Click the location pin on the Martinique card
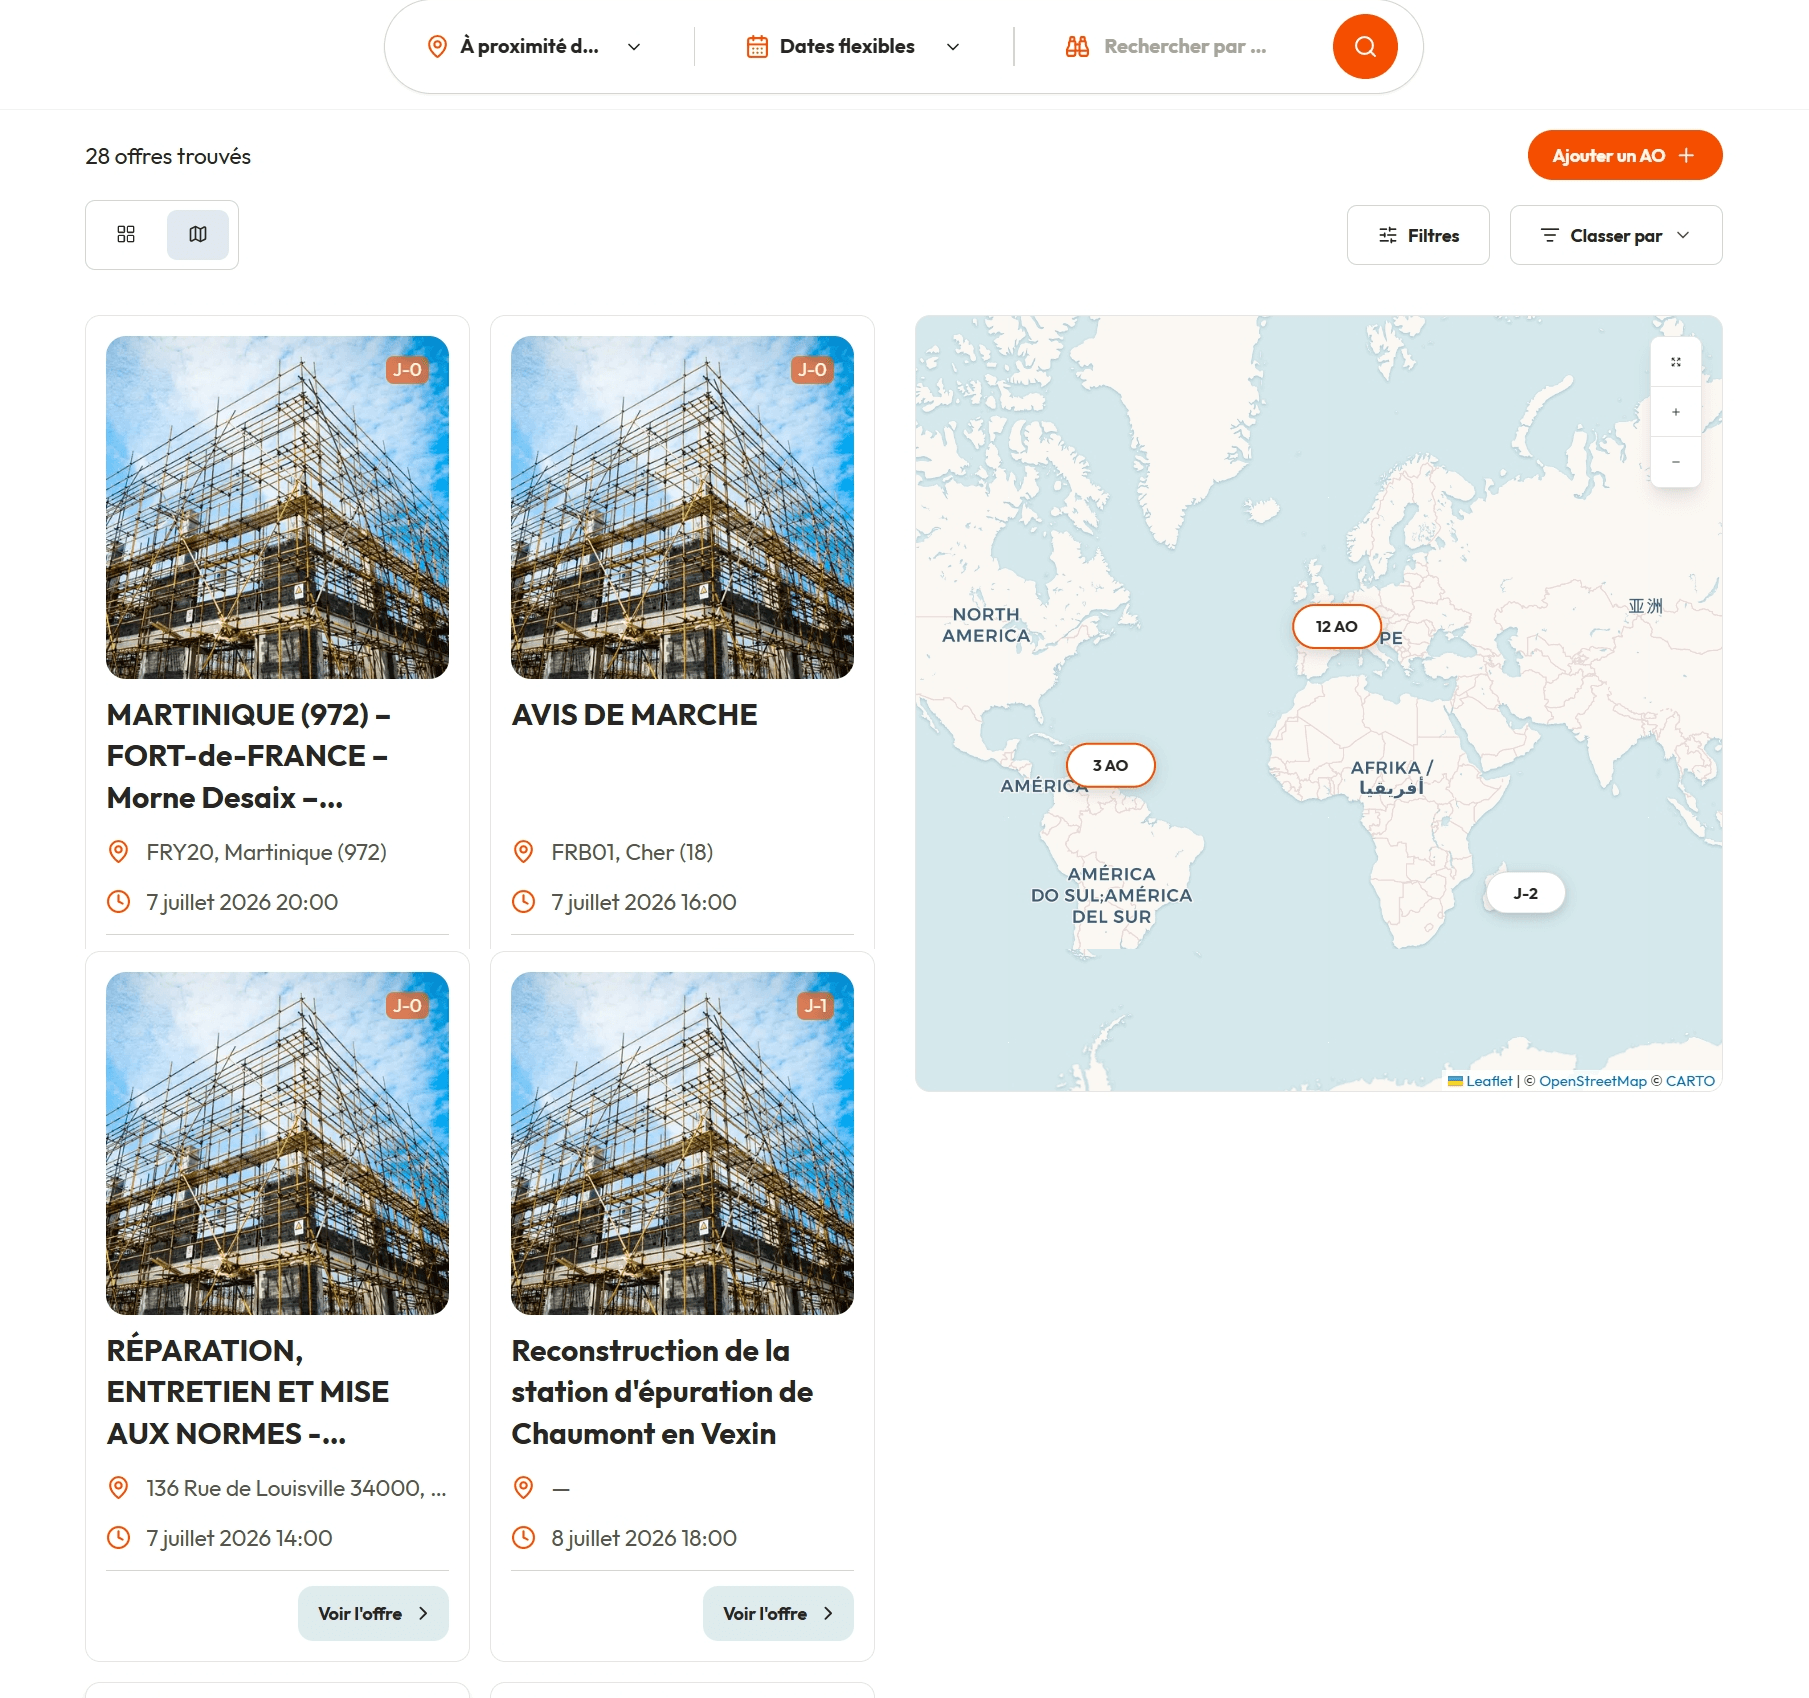1809x1698 pixels. (x=118, y=852)
